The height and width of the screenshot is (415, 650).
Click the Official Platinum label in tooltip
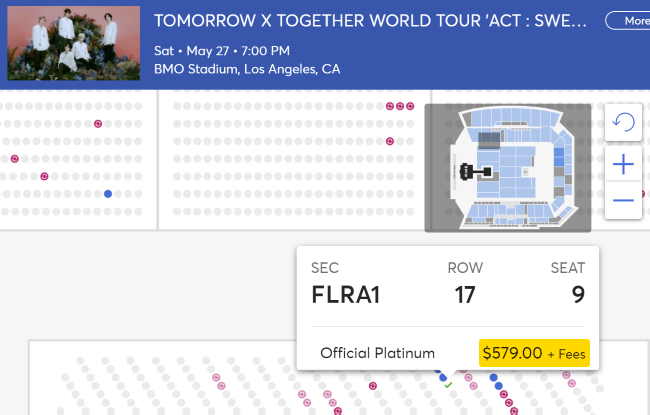pos(377,353)
